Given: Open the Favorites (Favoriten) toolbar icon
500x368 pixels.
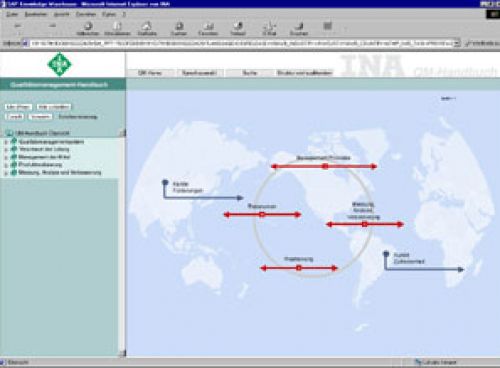Looking at the screenshot, I should [208, 28].
